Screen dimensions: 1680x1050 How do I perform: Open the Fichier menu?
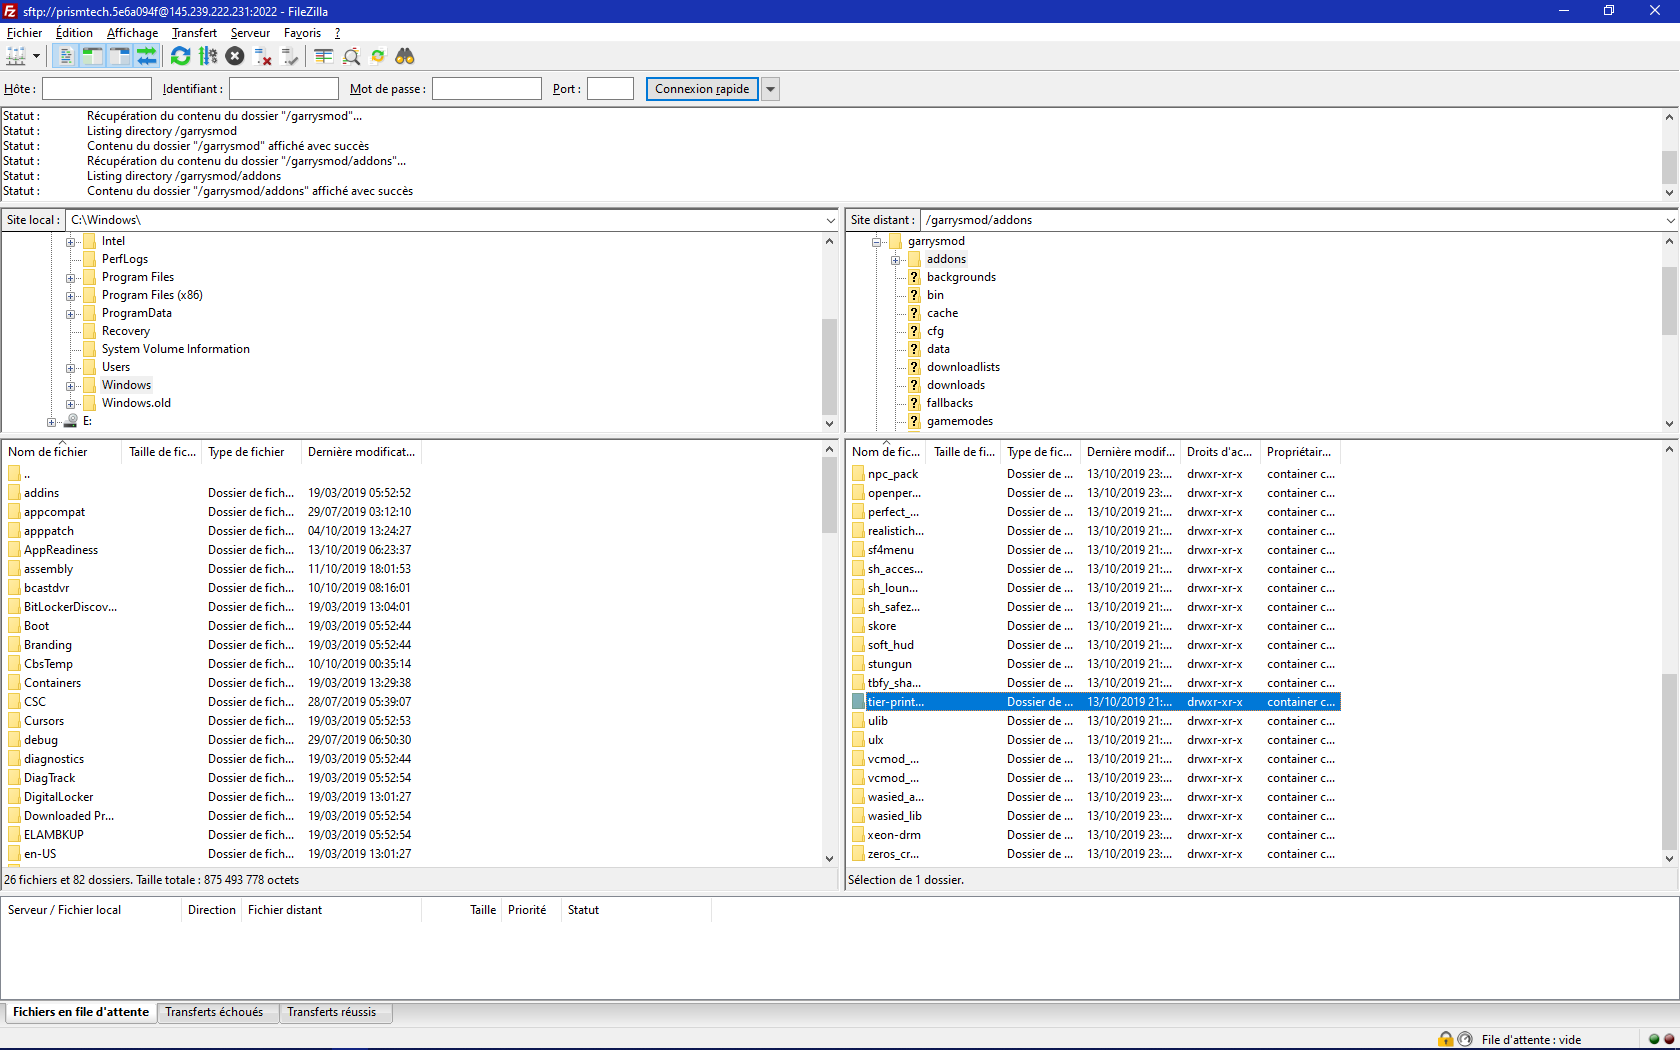tap(24, 33)
